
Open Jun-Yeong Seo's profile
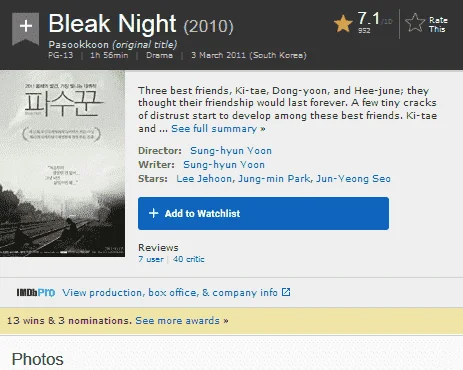(x=353, y=179)
